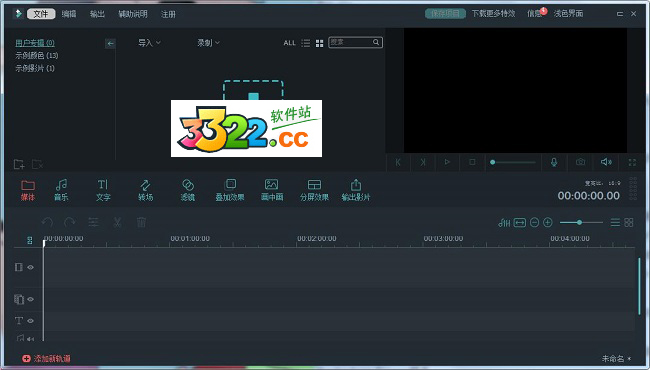Open the 输出 export menu
Image resolution: width=650 pixels, height=370 pixels.
point(97,14)
